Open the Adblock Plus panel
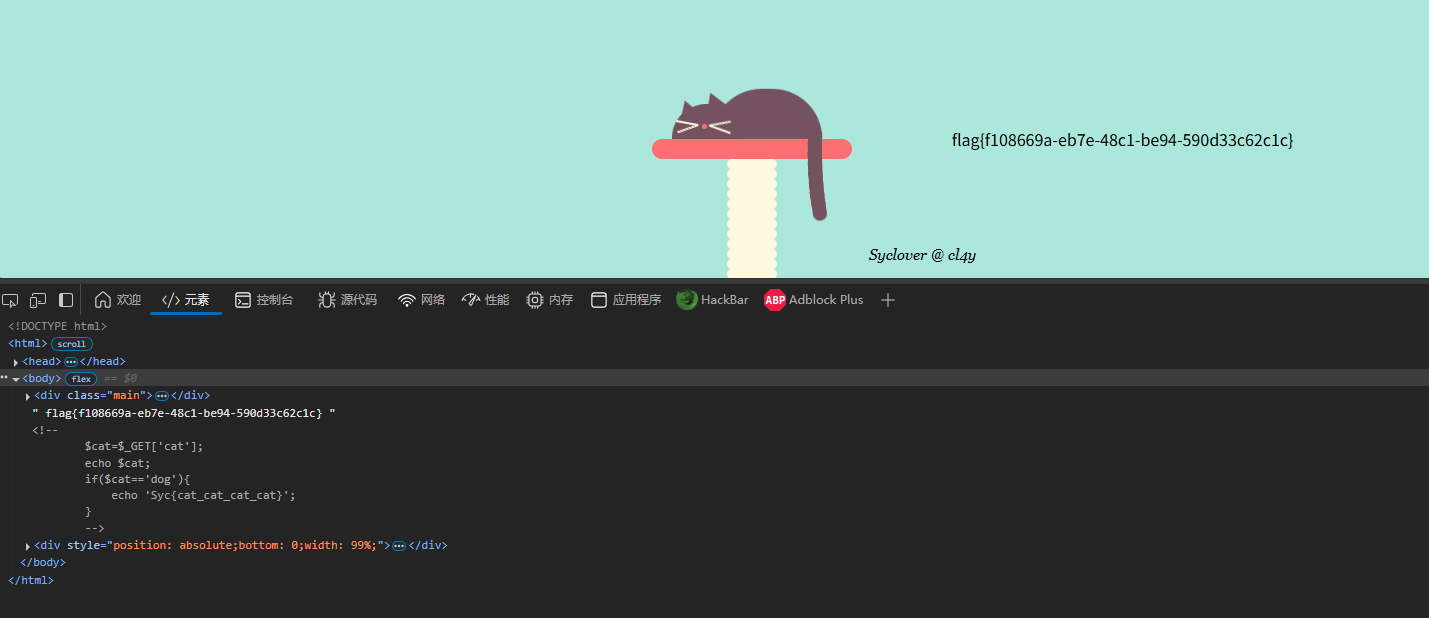The image size is (1429, 618). (814, 300)
